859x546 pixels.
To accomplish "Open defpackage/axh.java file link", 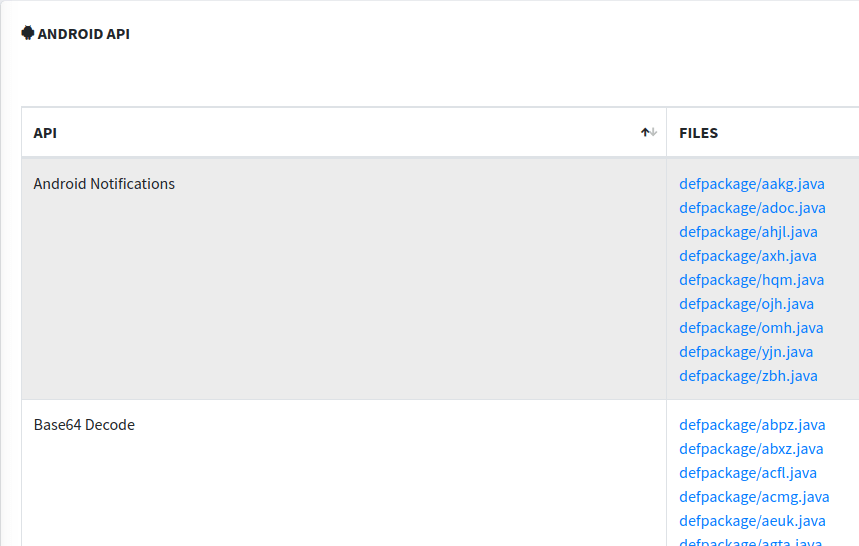I will (748, 256).
